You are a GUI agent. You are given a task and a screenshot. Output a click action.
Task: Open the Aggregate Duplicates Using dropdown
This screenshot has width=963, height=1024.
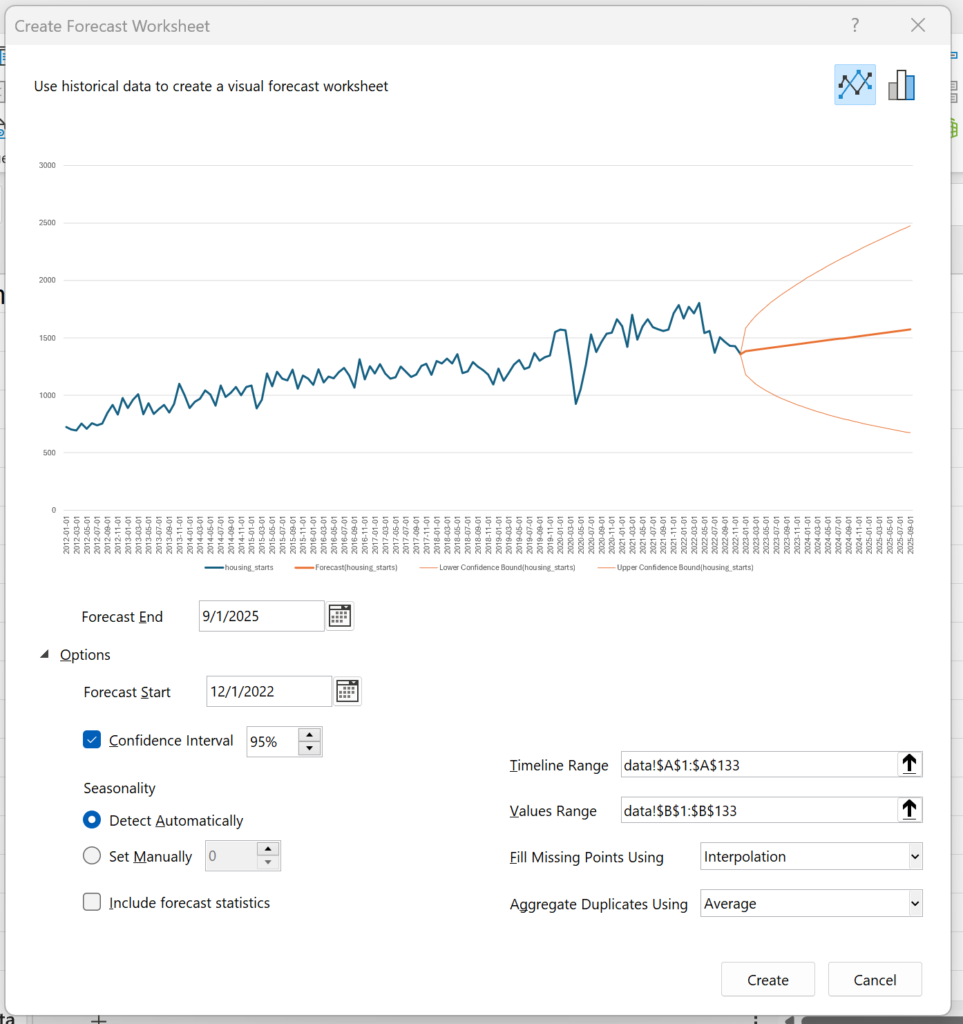tap(811, 903)
